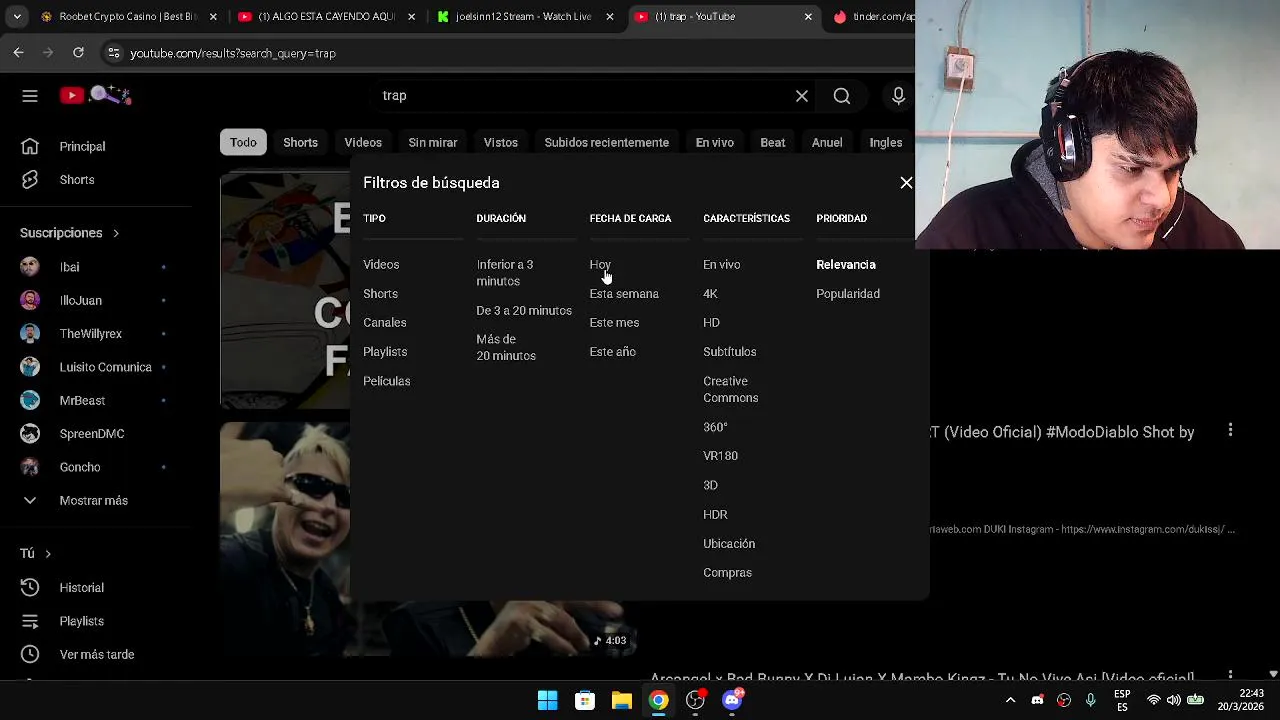Screen dimensions: 1280x720
Task: Clear the search box with the X icon
Action: pyautogui.click(x=802, y=96)
